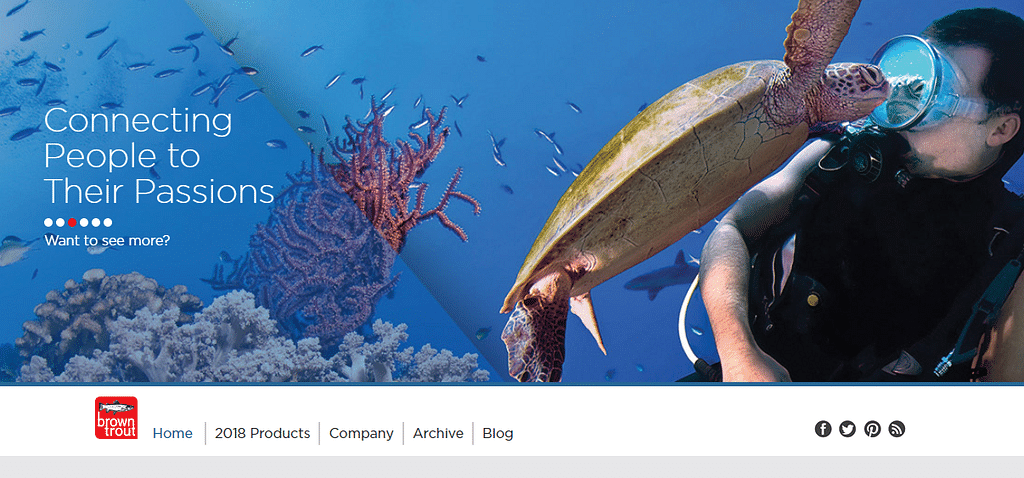Select the fourth slideshow dot
1024x478 pixels.
tap(84, 222)
